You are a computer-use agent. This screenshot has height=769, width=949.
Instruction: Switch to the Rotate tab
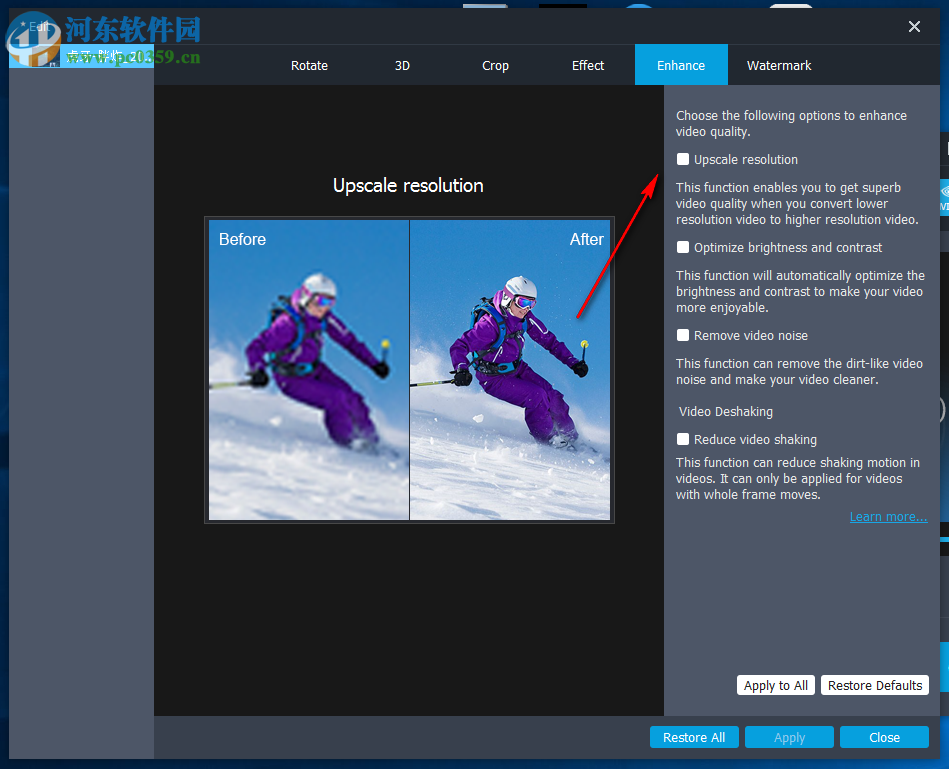click(309, 65)
